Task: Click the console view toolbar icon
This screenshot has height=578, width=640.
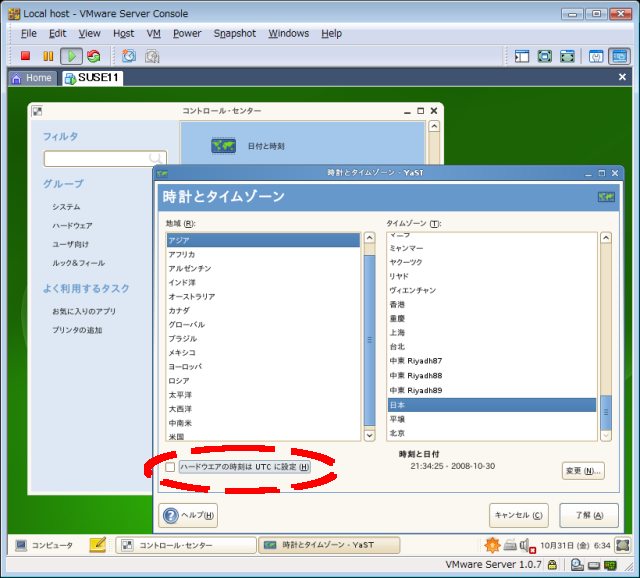Action: [619, 56]
